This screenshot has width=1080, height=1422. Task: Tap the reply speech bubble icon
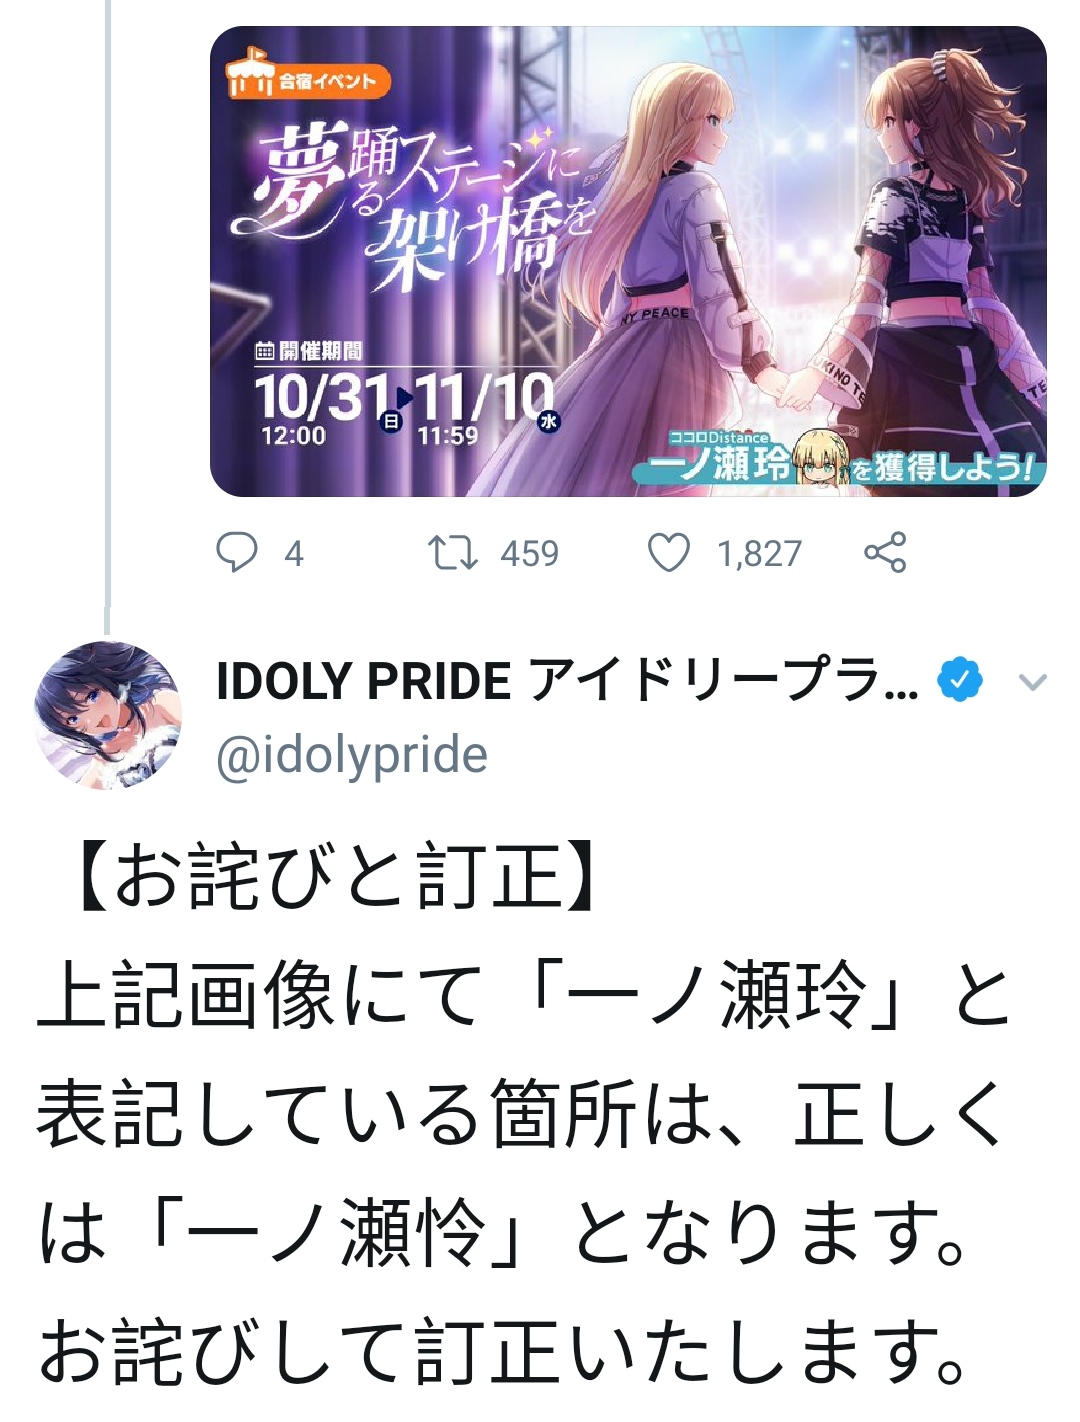[237, 552]
